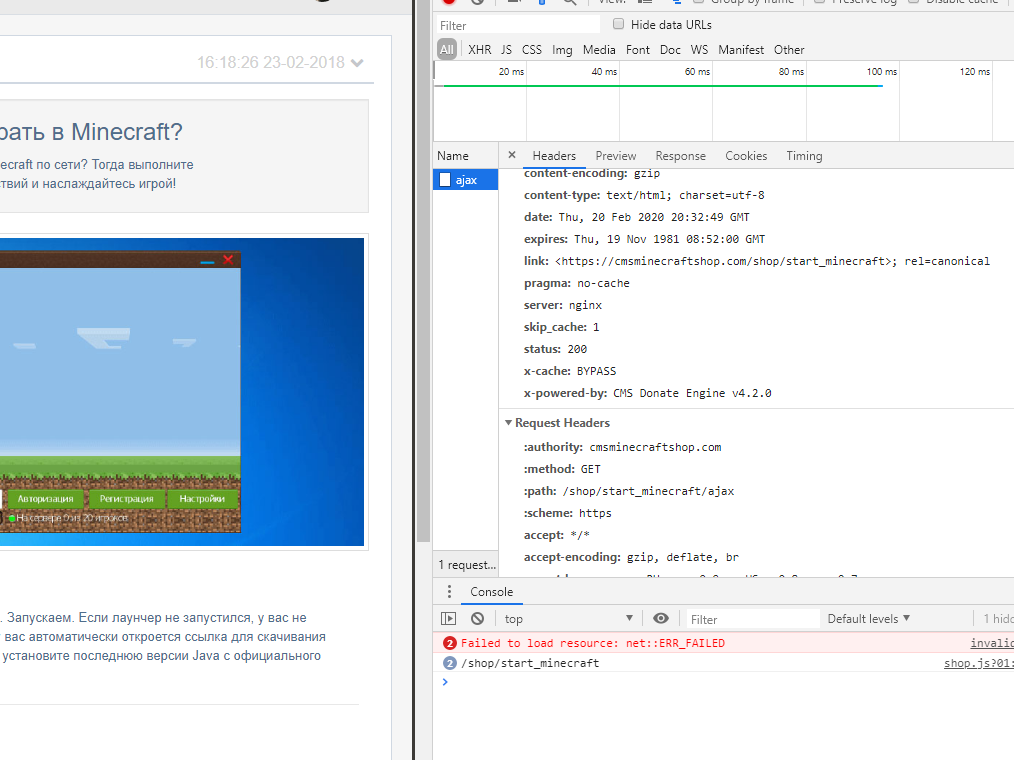Switch to the Timing tab

[804, 156]
